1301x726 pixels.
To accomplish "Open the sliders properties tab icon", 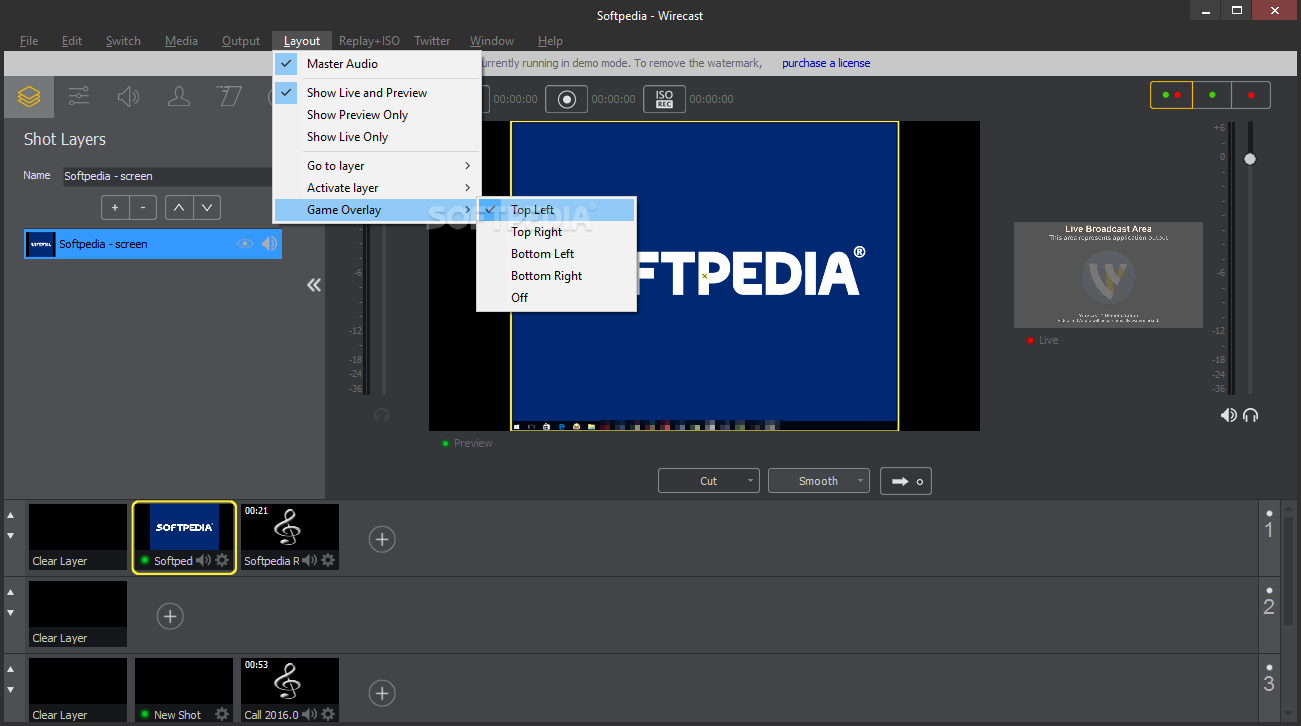I will tap(78, 97).
